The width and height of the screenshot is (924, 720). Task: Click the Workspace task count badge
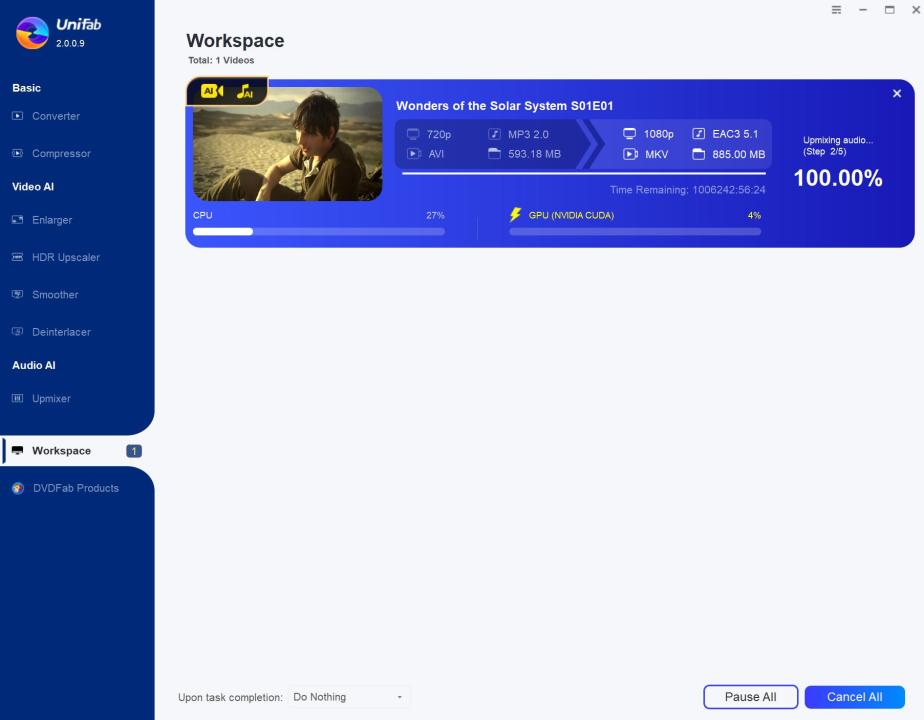click(134, 451)
